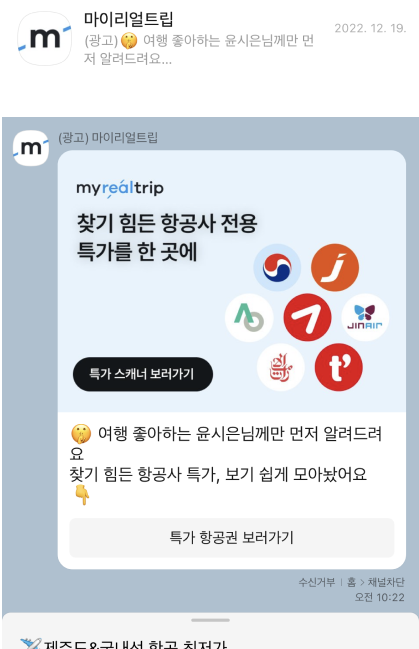This screenshot has height=649, width=419.
Task: Tap the message text about 윤시은님
Action: [226, 464]
